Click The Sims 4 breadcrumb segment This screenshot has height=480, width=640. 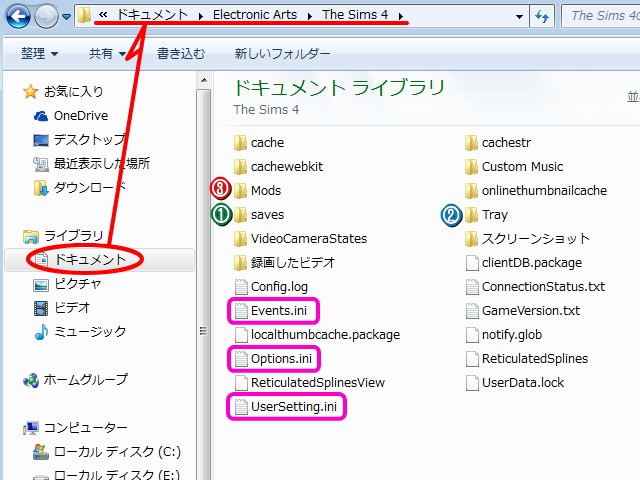coord(355,15)
